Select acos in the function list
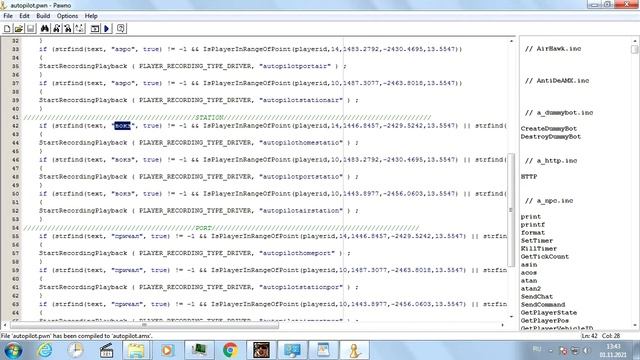Viewport: 640px width, 360px height. 529,273
